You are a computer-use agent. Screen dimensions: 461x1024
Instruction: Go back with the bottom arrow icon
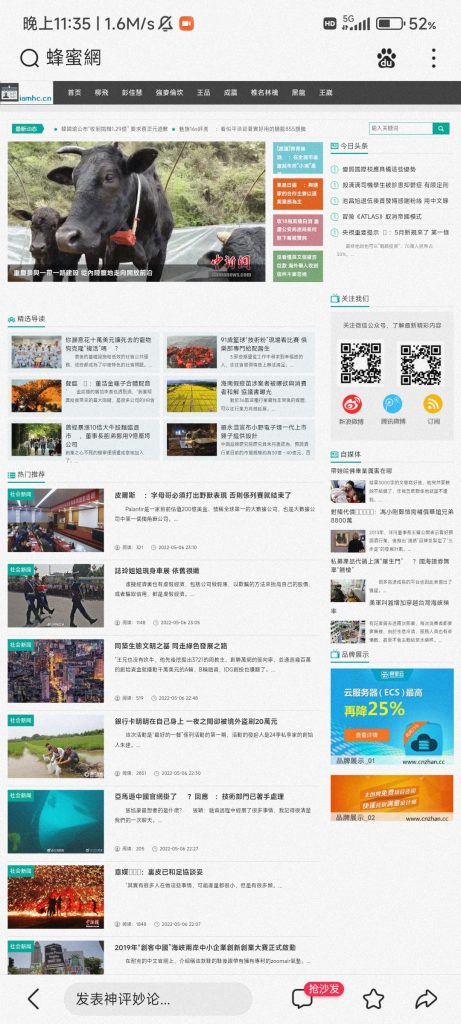pos(33,998)
